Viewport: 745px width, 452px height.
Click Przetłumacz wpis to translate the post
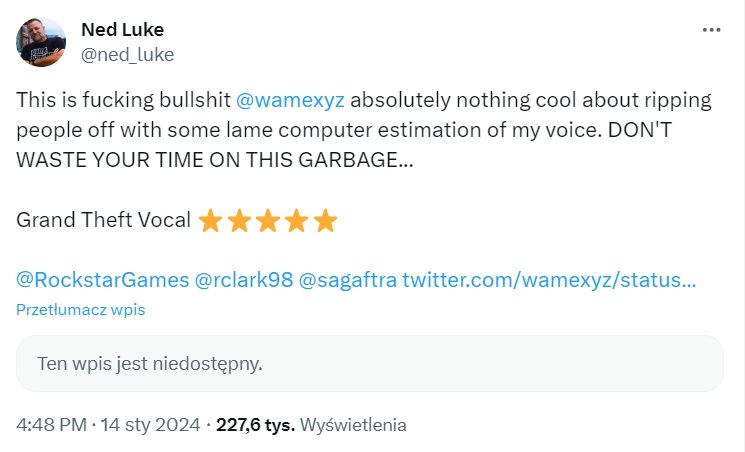tap(81, 310)
